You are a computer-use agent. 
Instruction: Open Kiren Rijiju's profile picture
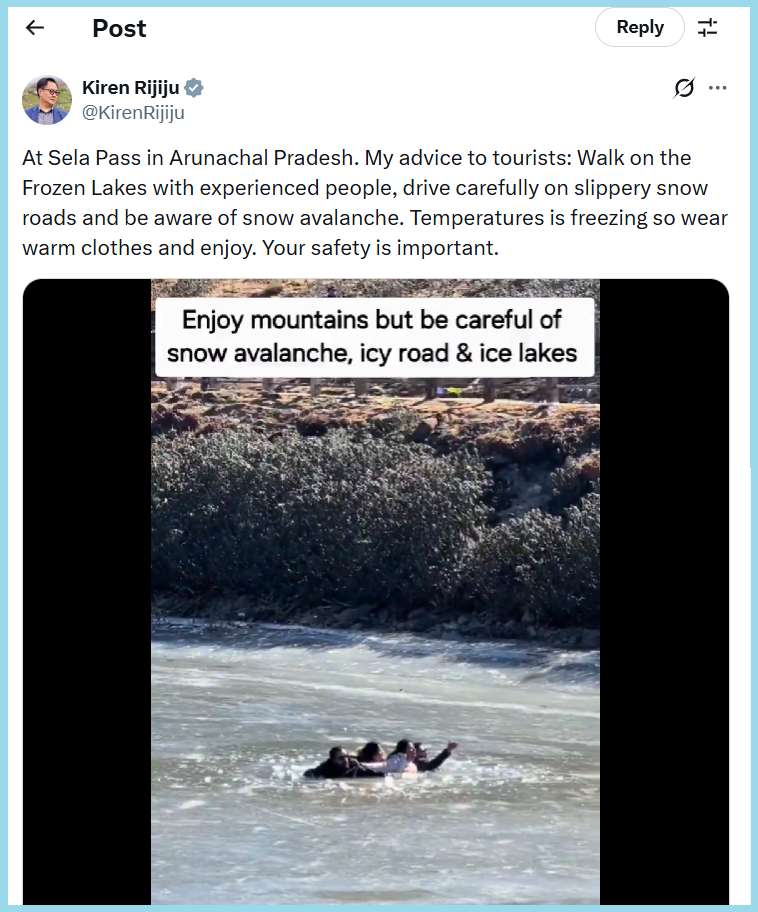(x=47, y=100)
